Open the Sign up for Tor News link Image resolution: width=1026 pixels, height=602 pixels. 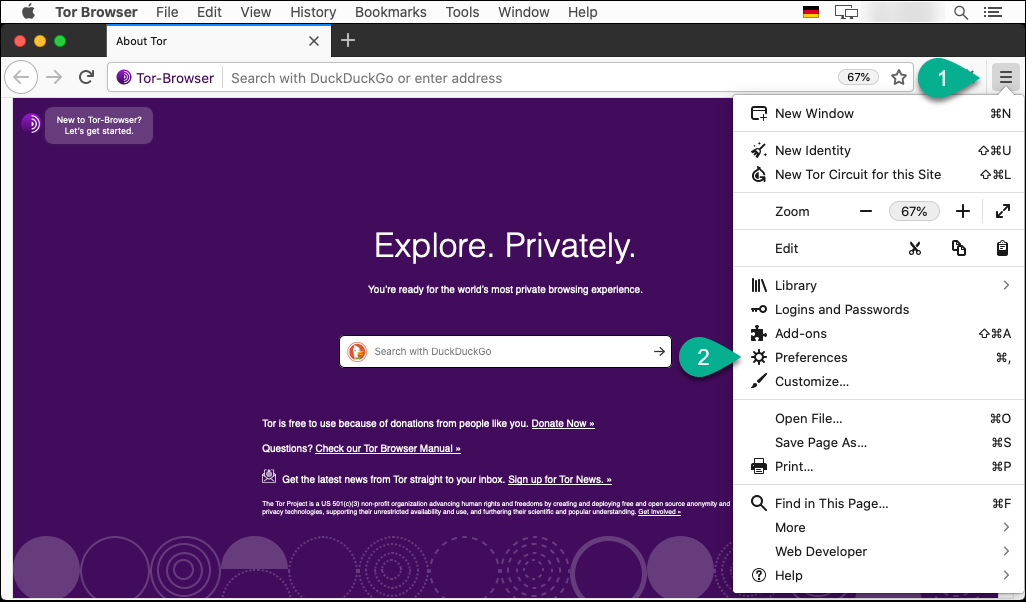pyautogui.click(x=559, y=479)
